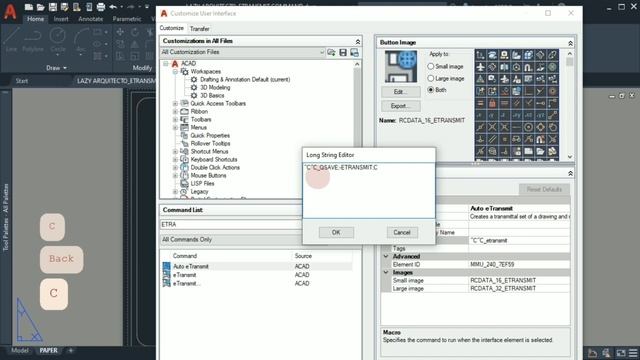
Task: Select the Move tool in the Modify panel
Action: coord(120,32)
